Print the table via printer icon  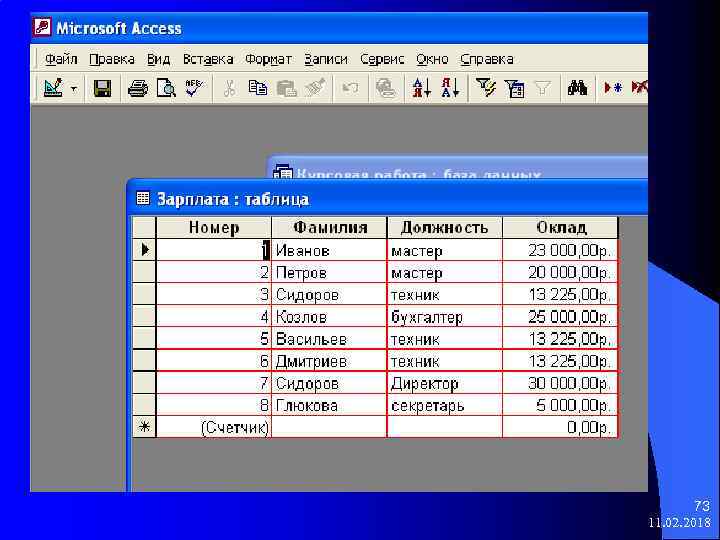138,88
